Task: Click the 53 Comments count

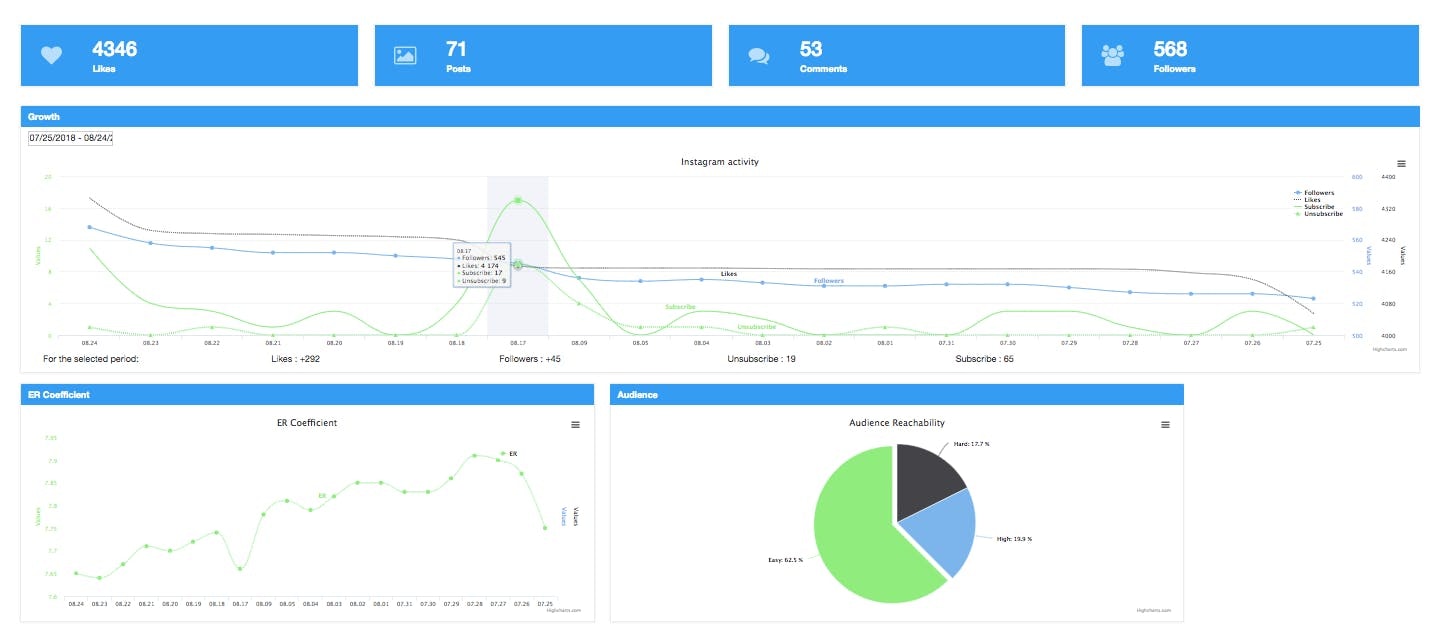Action: point(811,48)
